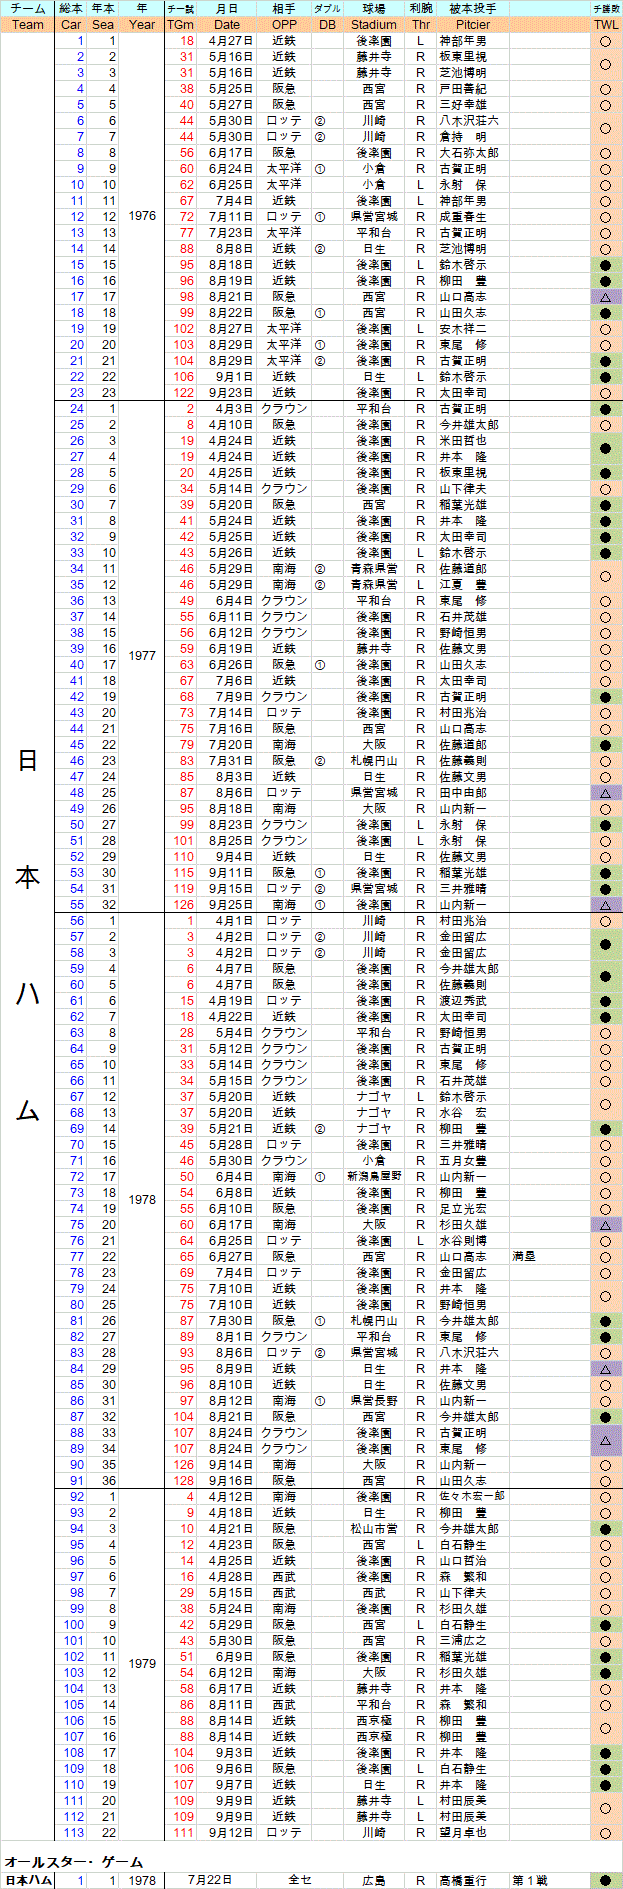The width and height of the screenshot is (623, 1889).
Task: Click the date cell 4月1日
Action: [x=227, y=921]
